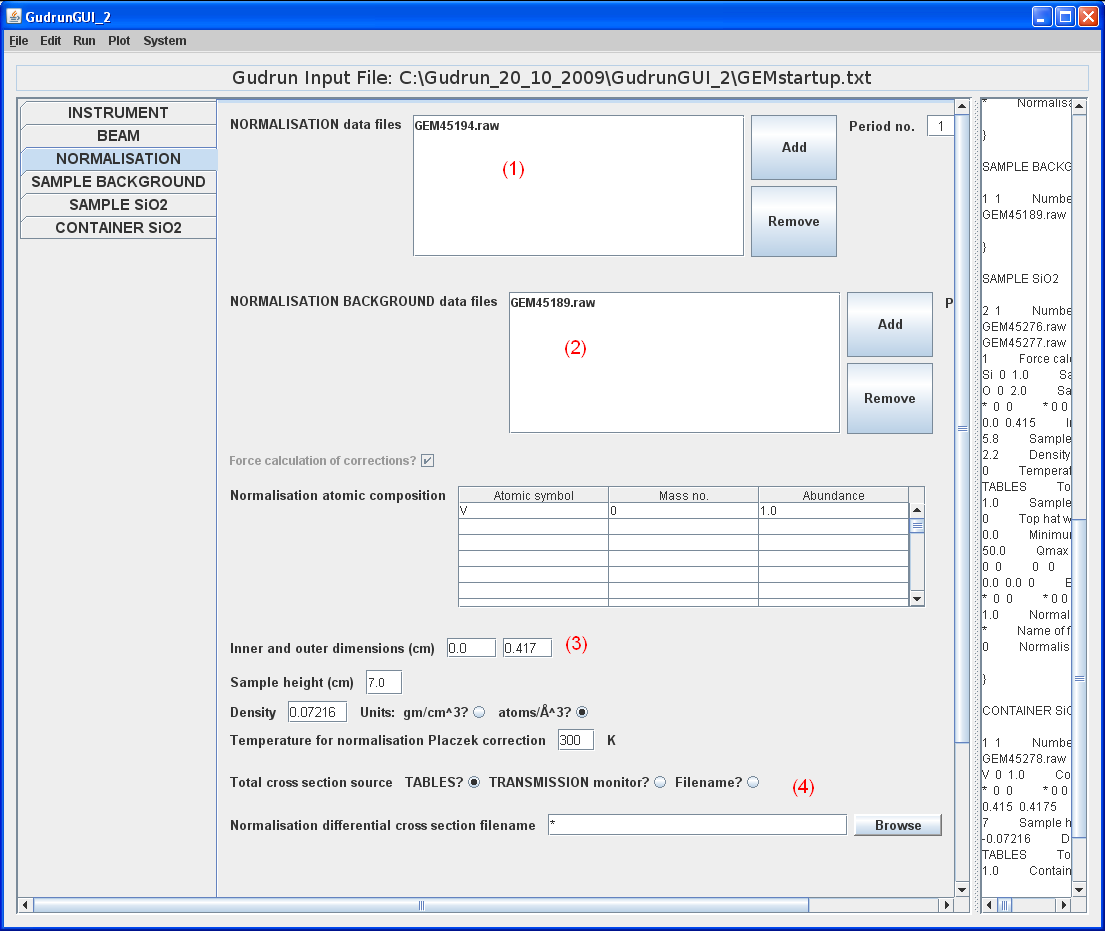
Task: Click the Density value input field
Action: coord(317,712)
